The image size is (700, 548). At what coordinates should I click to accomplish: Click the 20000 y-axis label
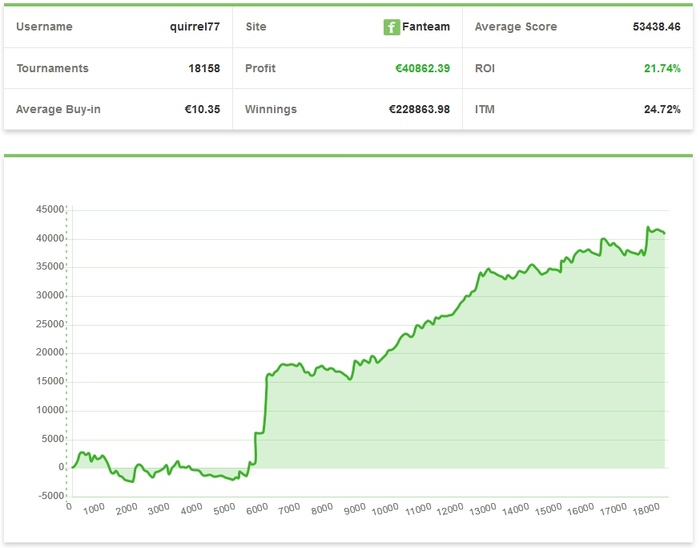pos(50,353)
